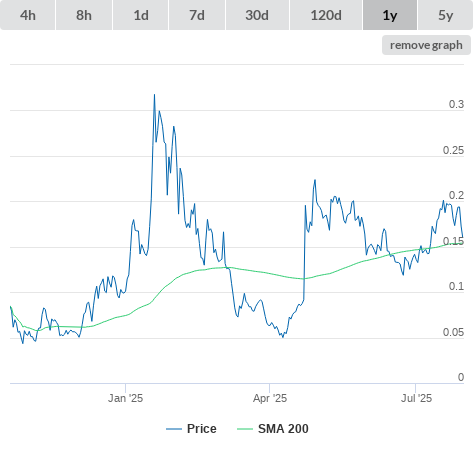
Task: Click the green SMA 200 legend line marker
Action: coord(245,429)
